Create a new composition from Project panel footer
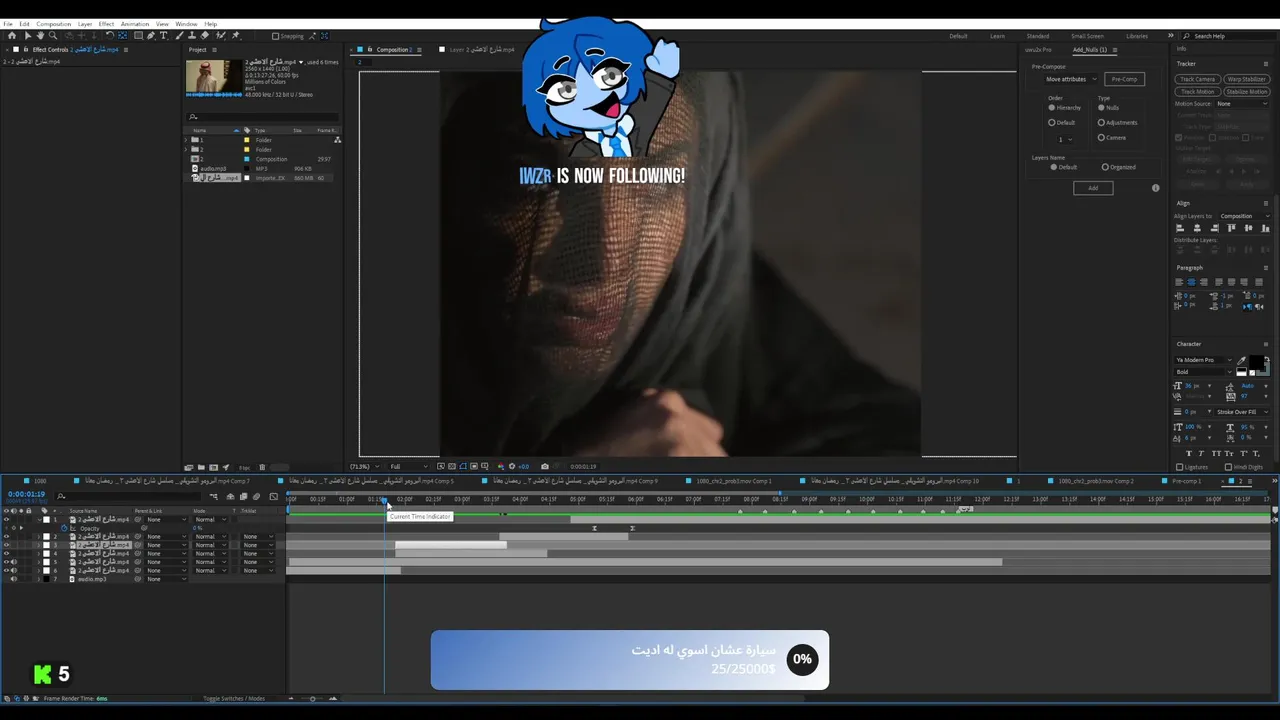Viewport: 1280px width, 720px height. click(213, 467)
